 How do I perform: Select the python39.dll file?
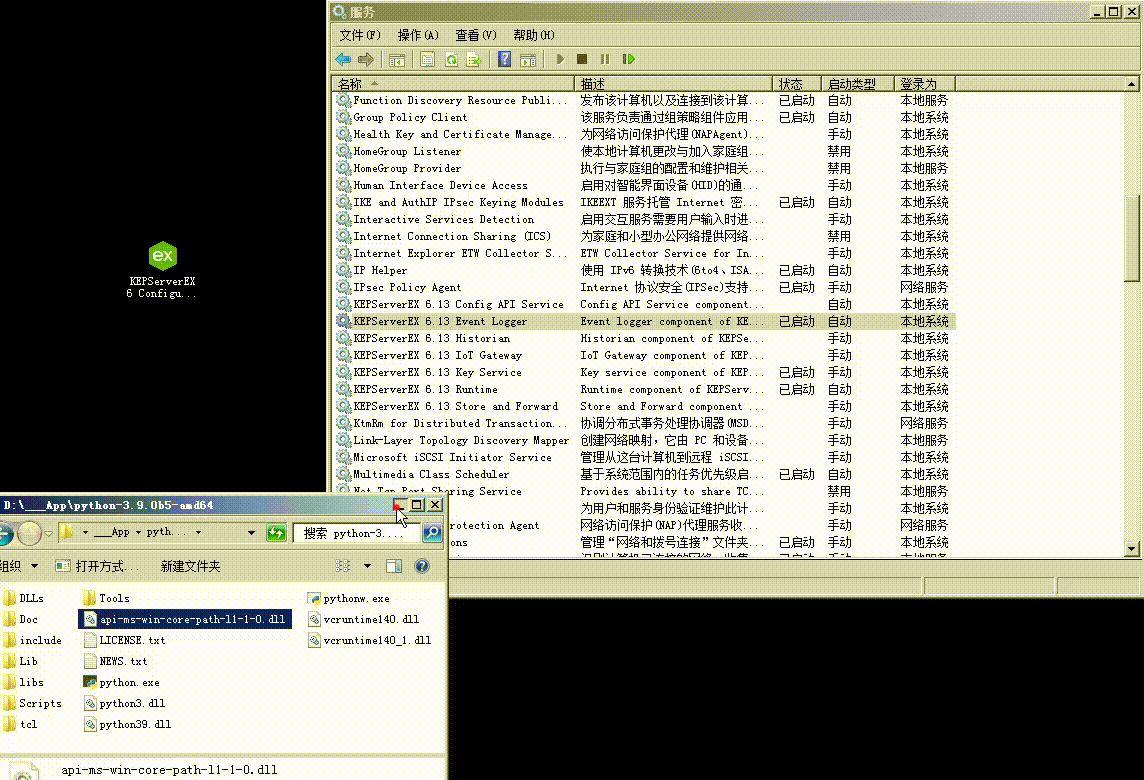click(128, 725)
